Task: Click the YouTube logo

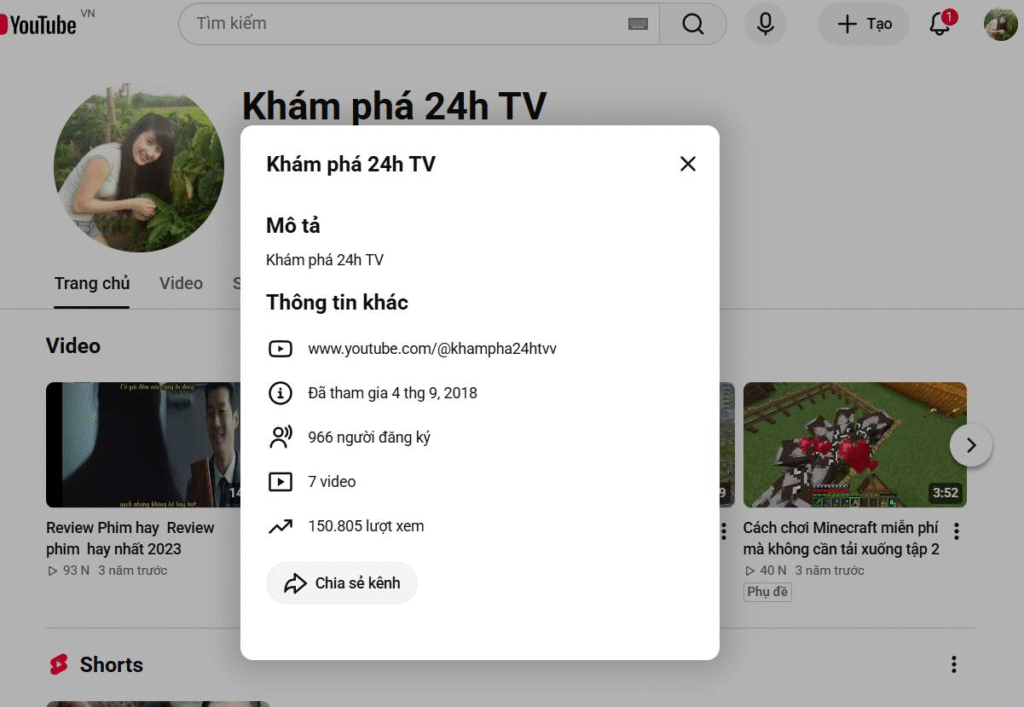Action: pos(38,24)
